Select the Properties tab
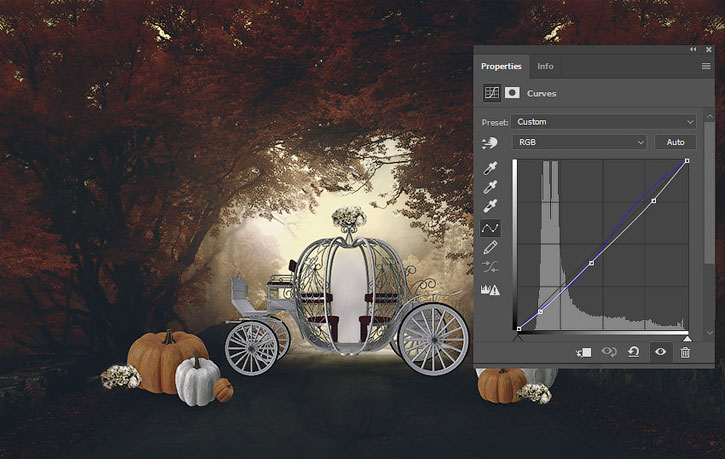Viewport: 725px width, 459px height. pos(501,66)
